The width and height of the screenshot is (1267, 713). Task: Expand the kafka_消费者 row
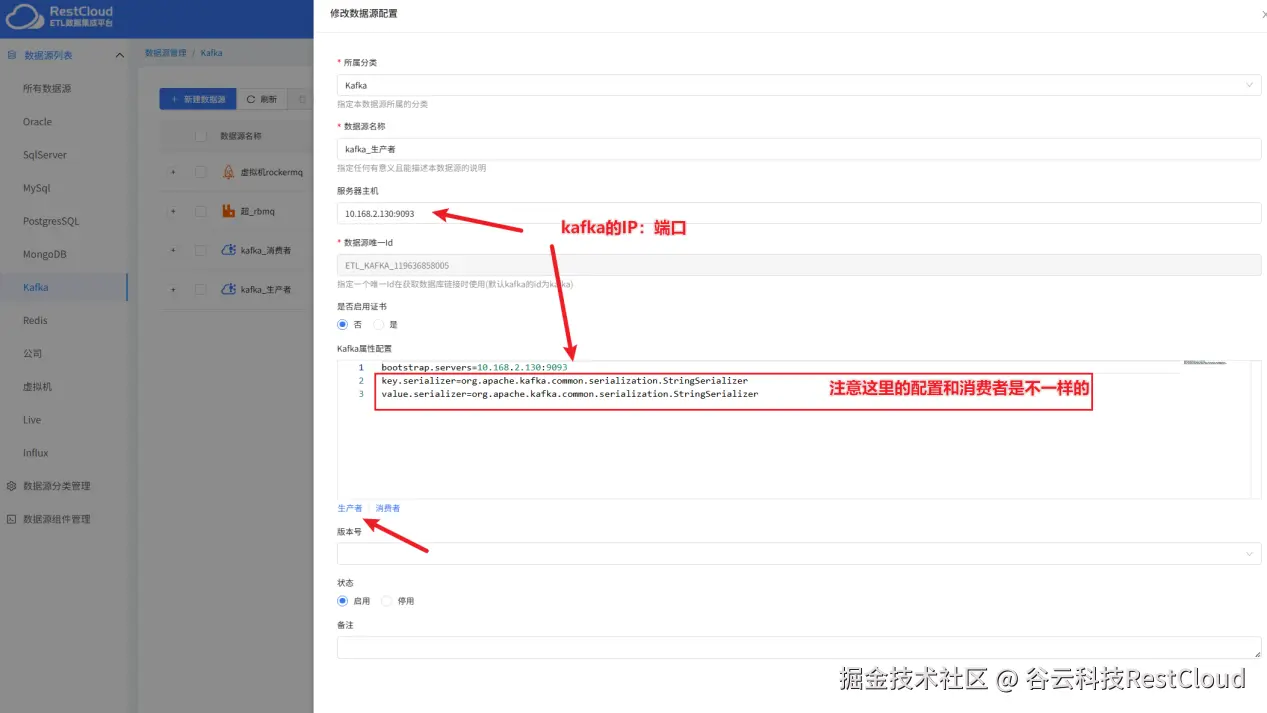click(173, 250)
